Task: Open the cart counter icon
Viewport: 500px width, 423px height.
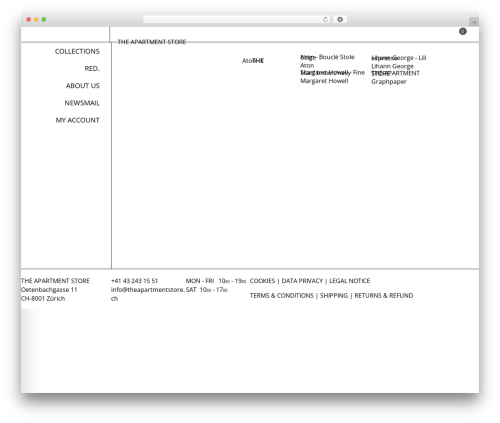Action: [463, 31]
